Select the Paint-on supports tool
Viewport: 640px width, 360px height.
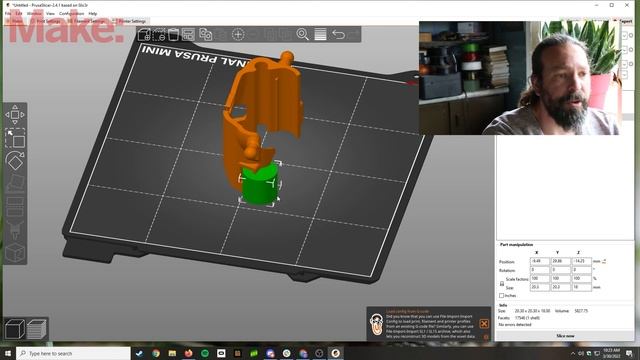(15, 229)
